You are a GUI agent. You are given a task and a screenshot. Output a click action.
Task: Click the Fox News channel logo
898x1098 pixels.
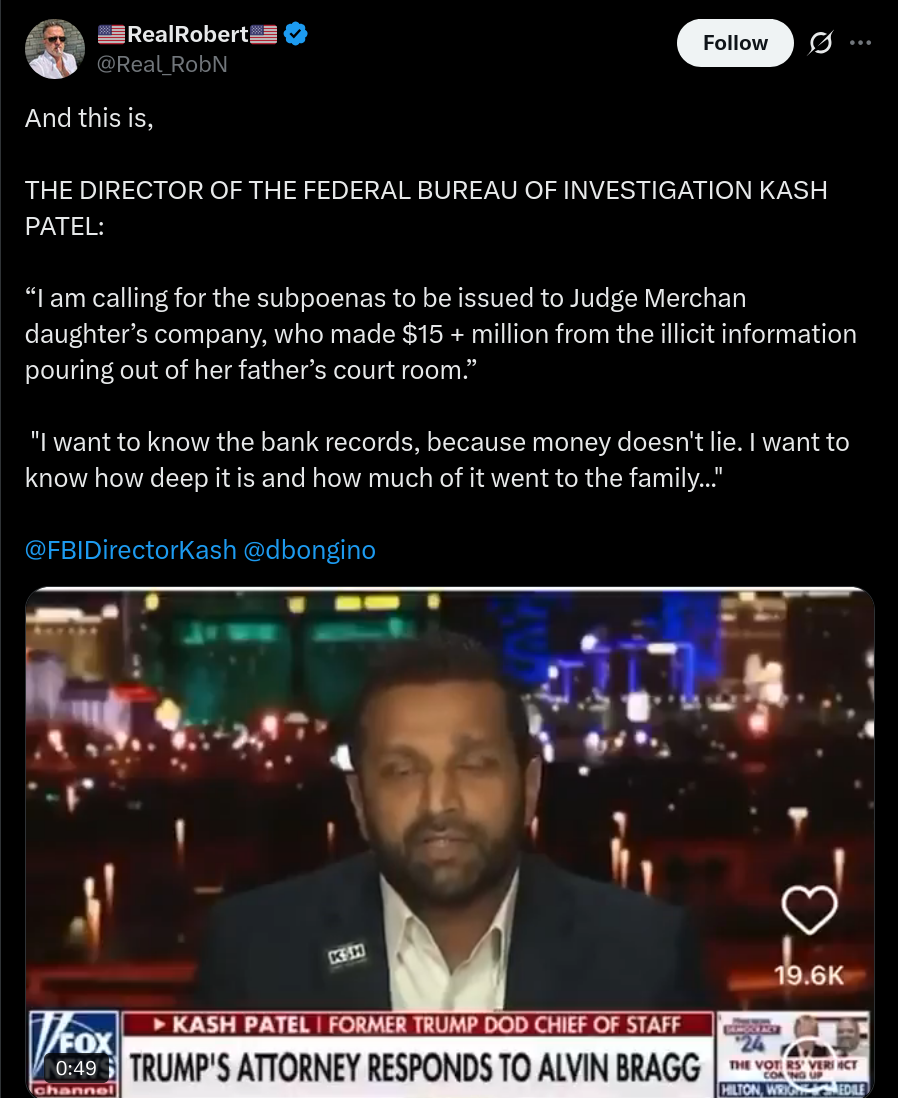(x=73, y=1053)
